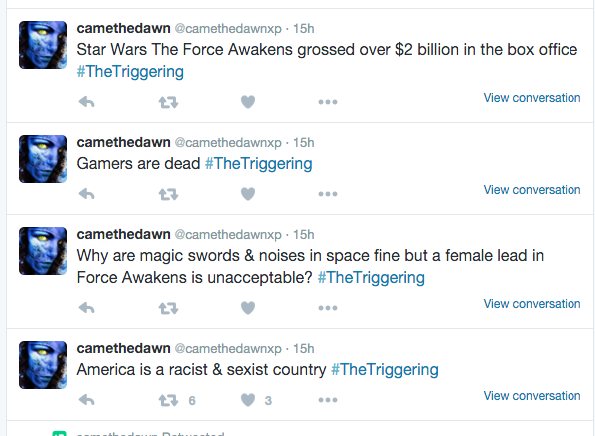595x436 pixels.
Task: Open #TheTriggering hashtag in 'Gamers are dead' tweet
Action: [258, 164]
